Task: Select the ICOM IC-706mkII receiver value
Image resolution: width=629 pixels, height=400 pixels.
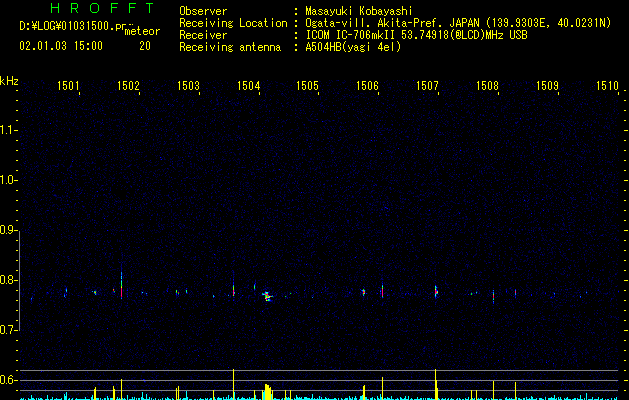Action: (x=416, y=35)
